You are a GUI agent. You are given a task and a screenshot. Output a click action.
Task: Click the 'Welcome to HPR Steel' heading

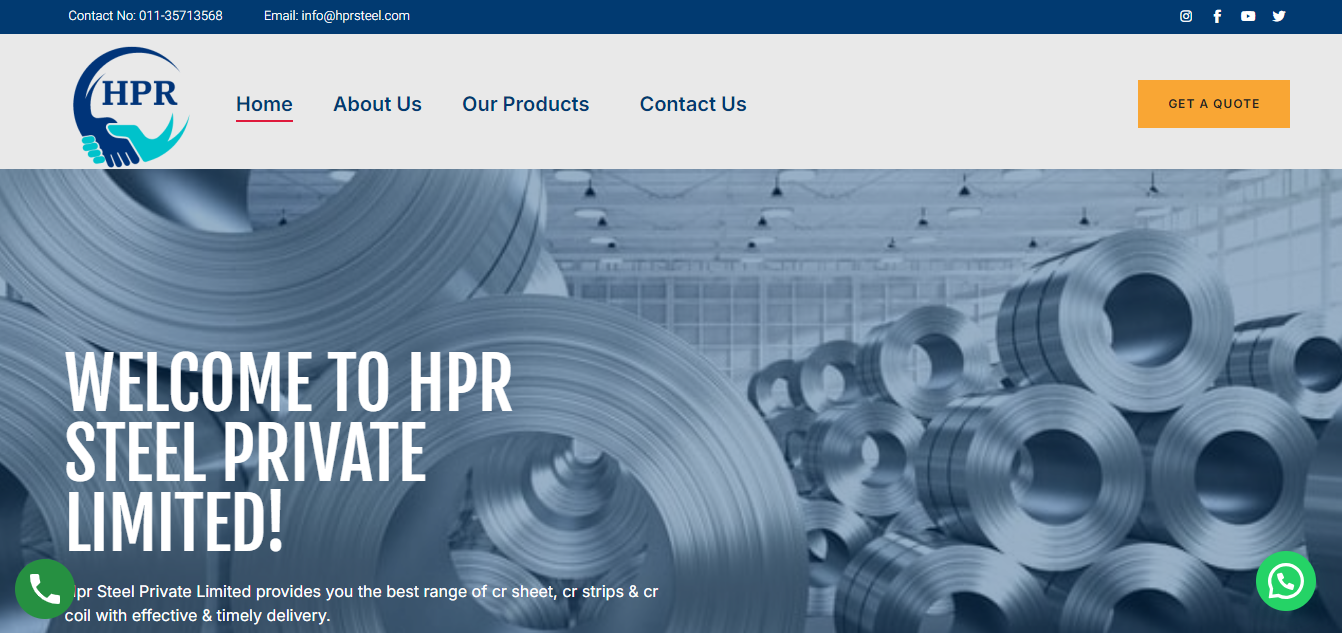[288, 452]
